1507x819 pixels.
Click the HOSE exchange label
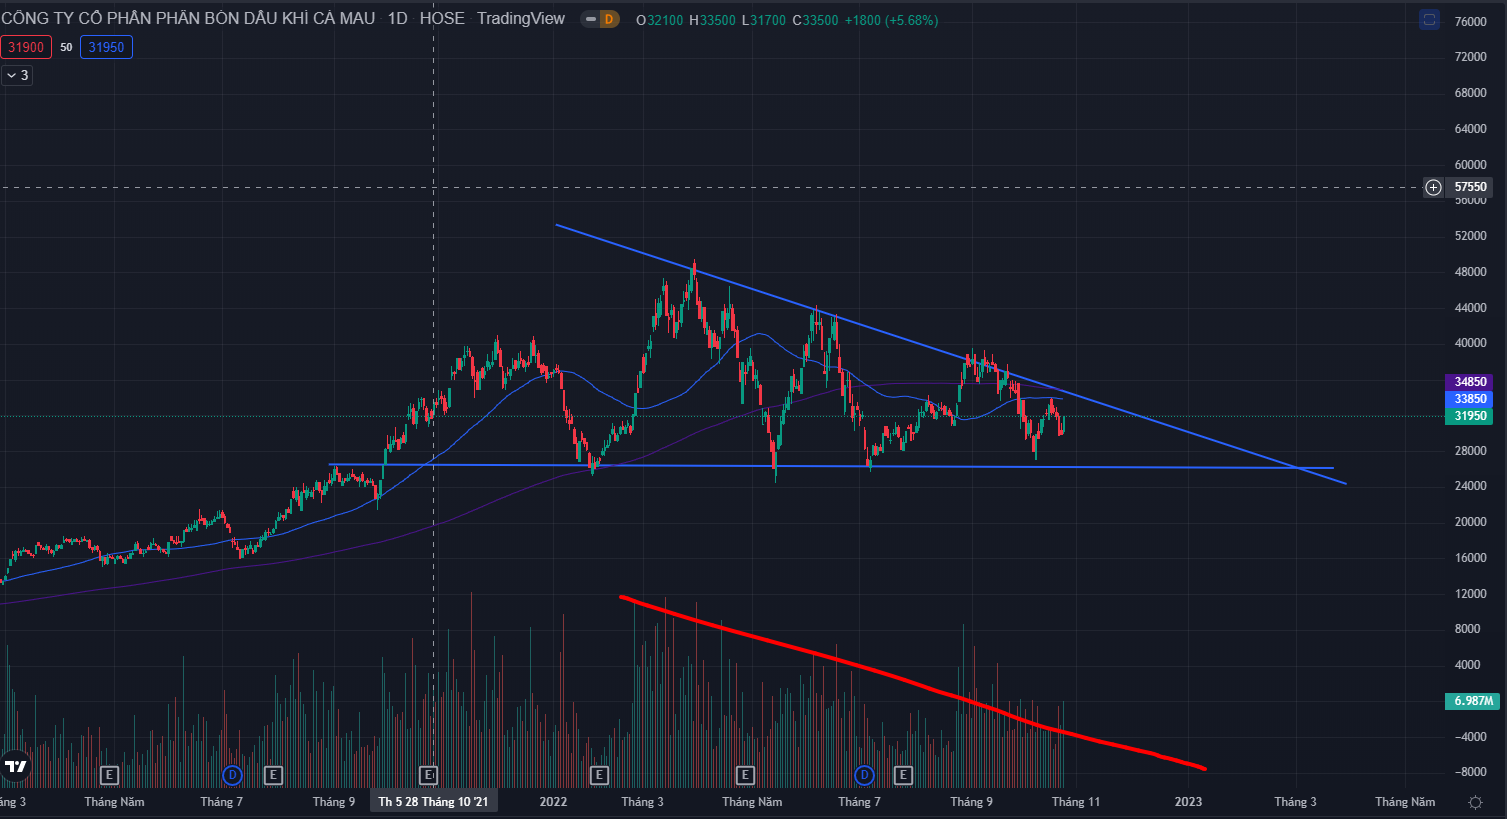coord(442,18)
